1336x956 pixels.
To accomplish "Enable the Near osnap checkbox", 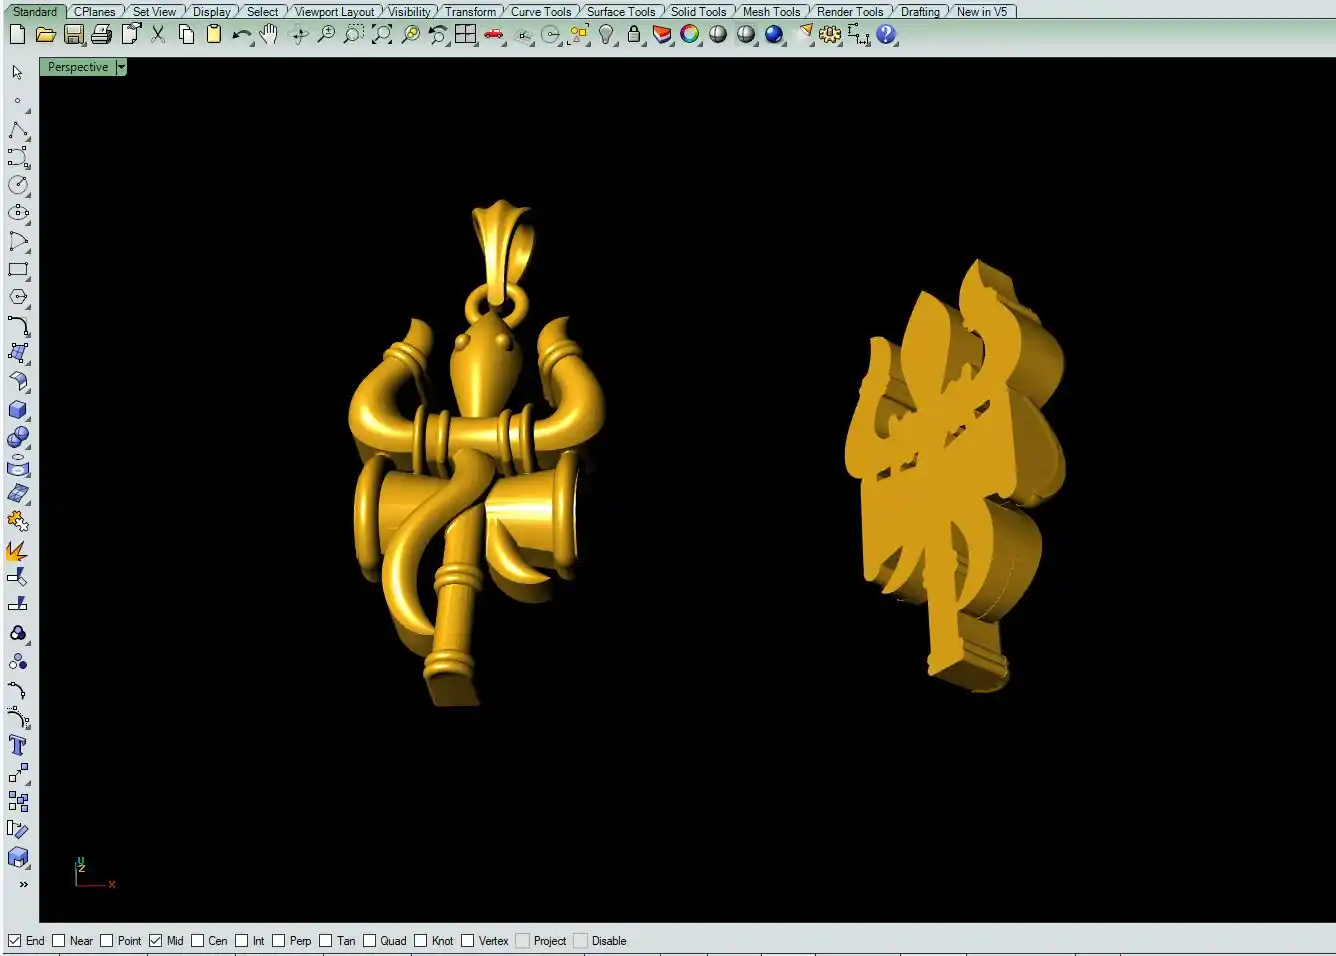I will point(59,941).
